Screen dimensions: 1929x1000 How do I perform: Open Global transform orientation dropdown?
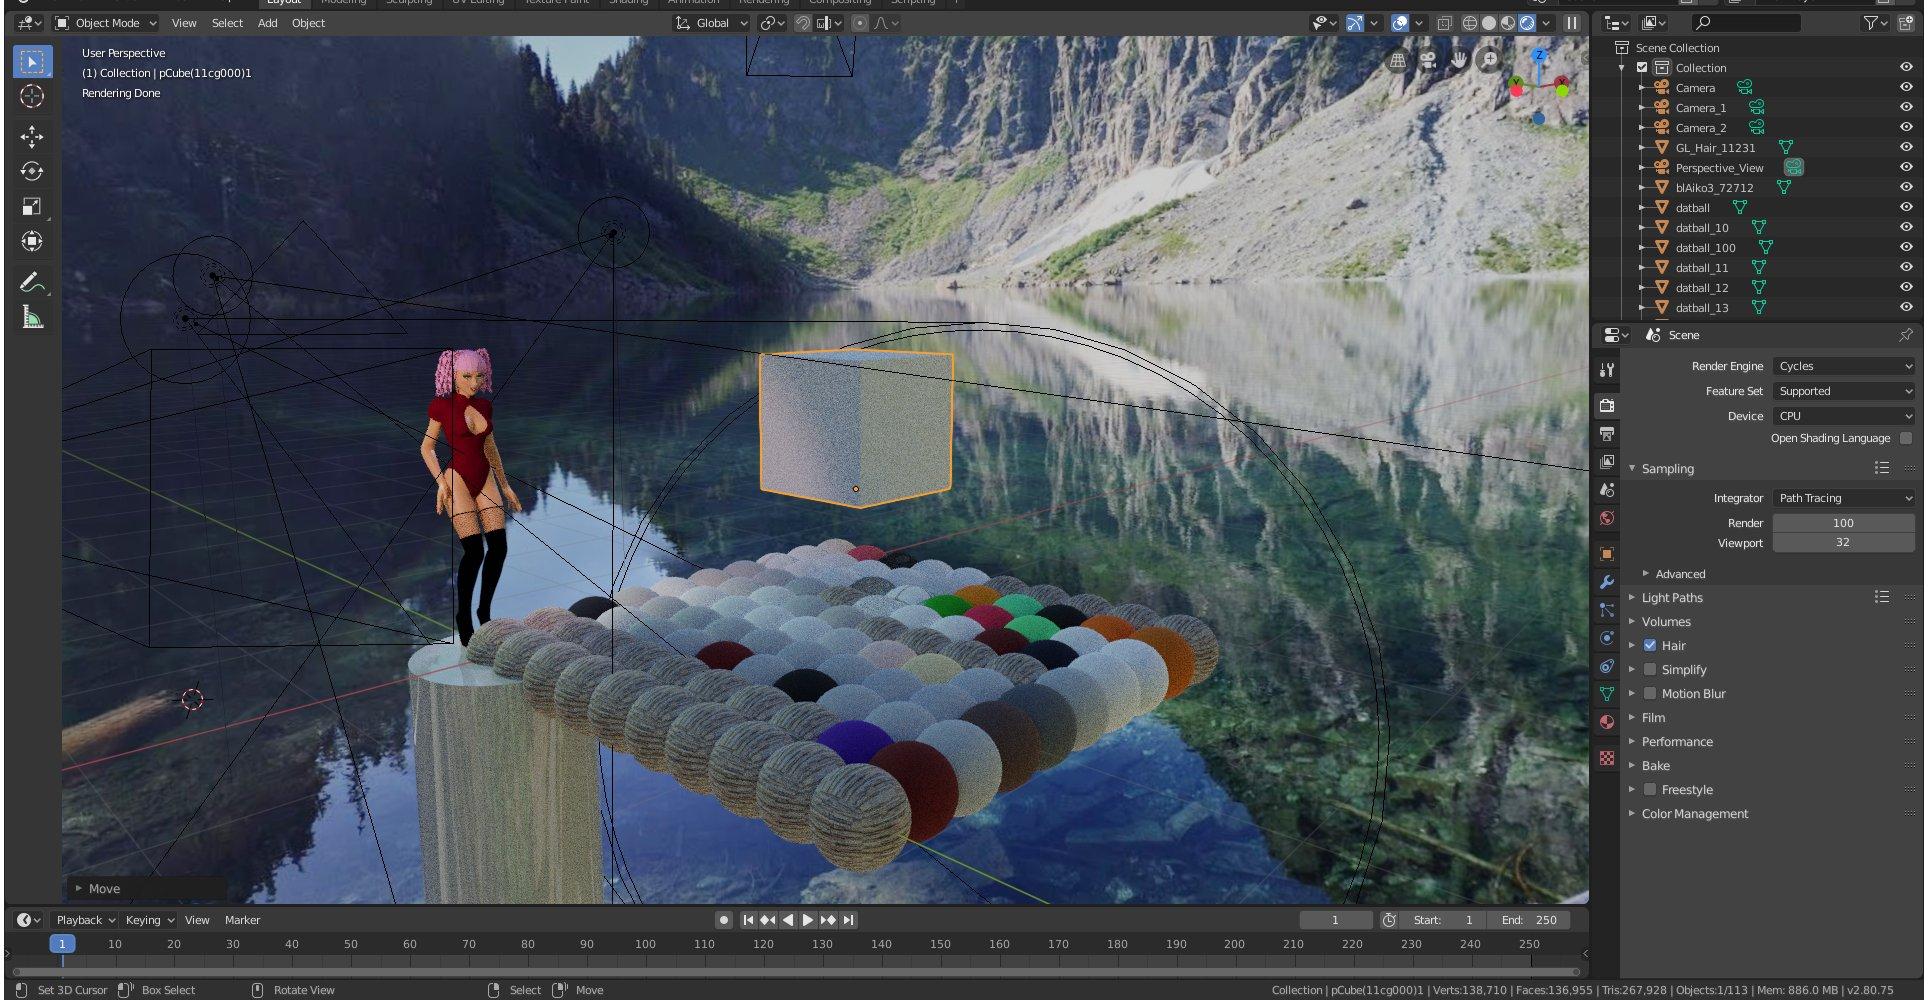pos(711,23)
